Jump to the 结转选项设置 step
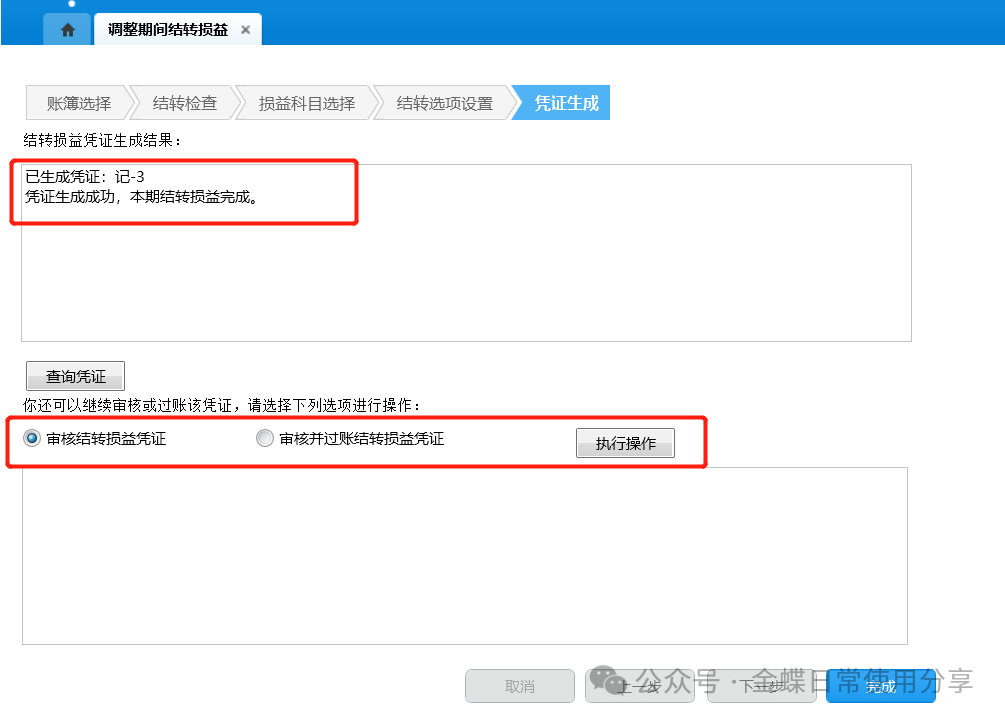This screenshot has height=721, width=1005. tap(444, 103)
